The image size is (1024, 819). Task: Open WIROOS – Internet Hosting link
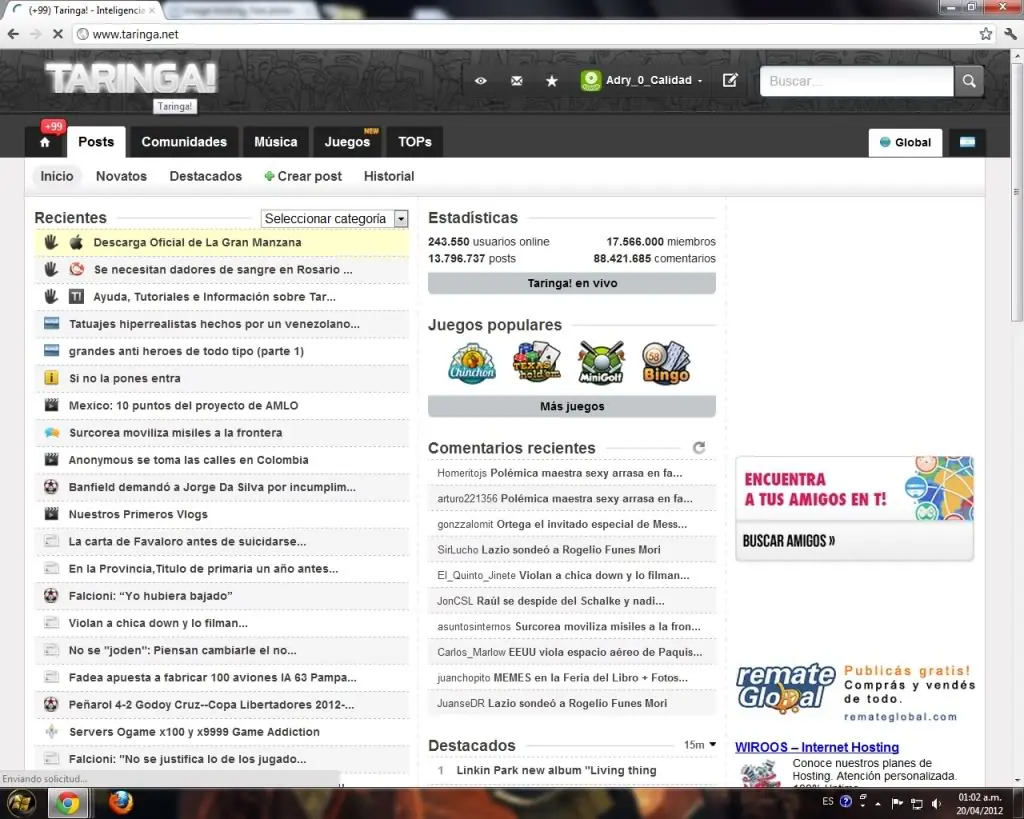pyautogui.click(x=817, y=747)
